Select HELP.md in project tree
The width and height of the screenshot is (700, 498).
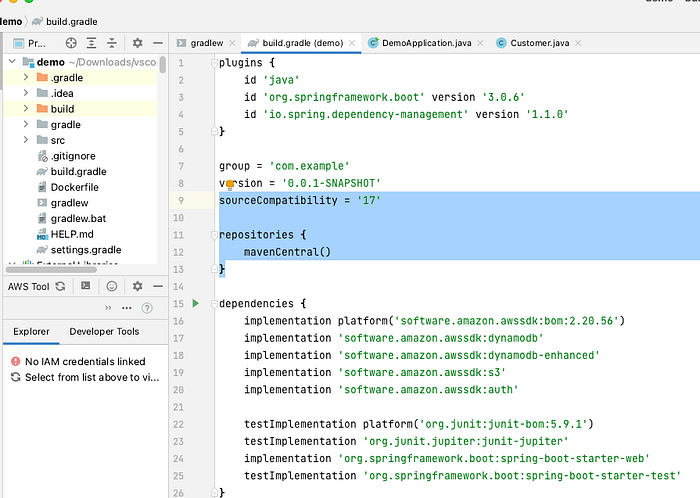click(x=66, y=234)
